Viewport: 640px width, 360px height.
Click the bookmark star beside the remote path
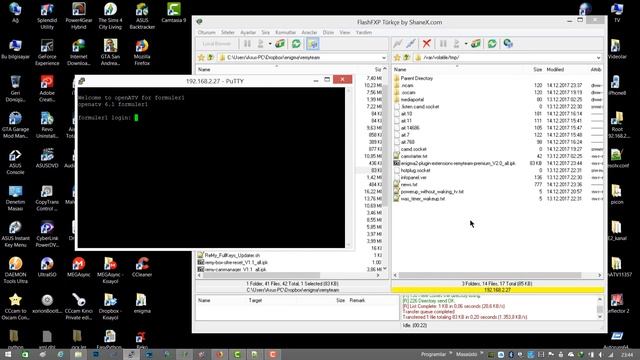tap(397, 58)
